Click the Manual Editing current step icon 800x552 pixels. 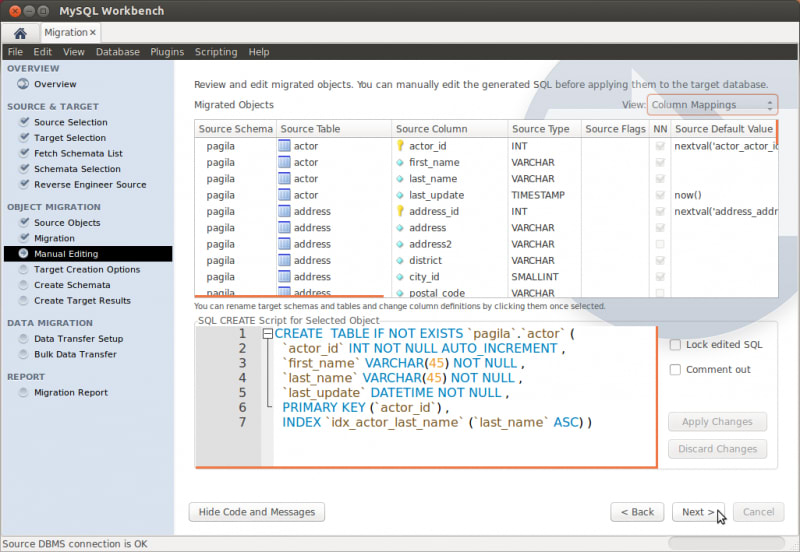23,253
